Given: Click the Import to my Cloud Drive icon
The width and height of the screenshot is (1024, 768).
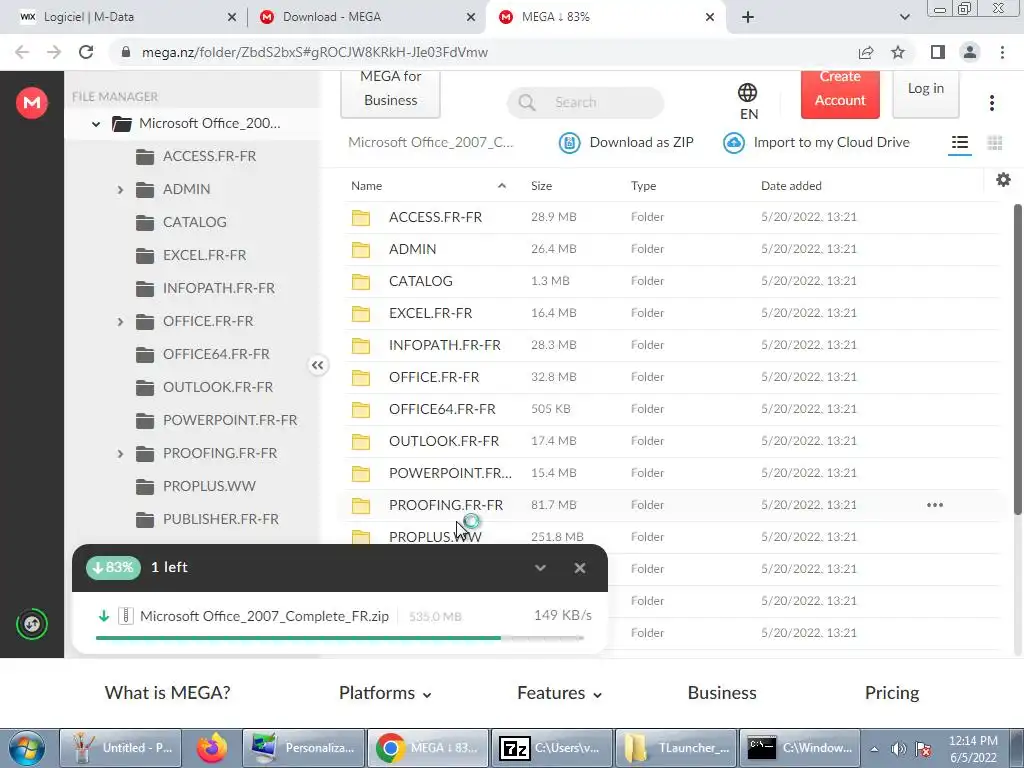Looking at the screenshot, I should [x=733, y=142].
